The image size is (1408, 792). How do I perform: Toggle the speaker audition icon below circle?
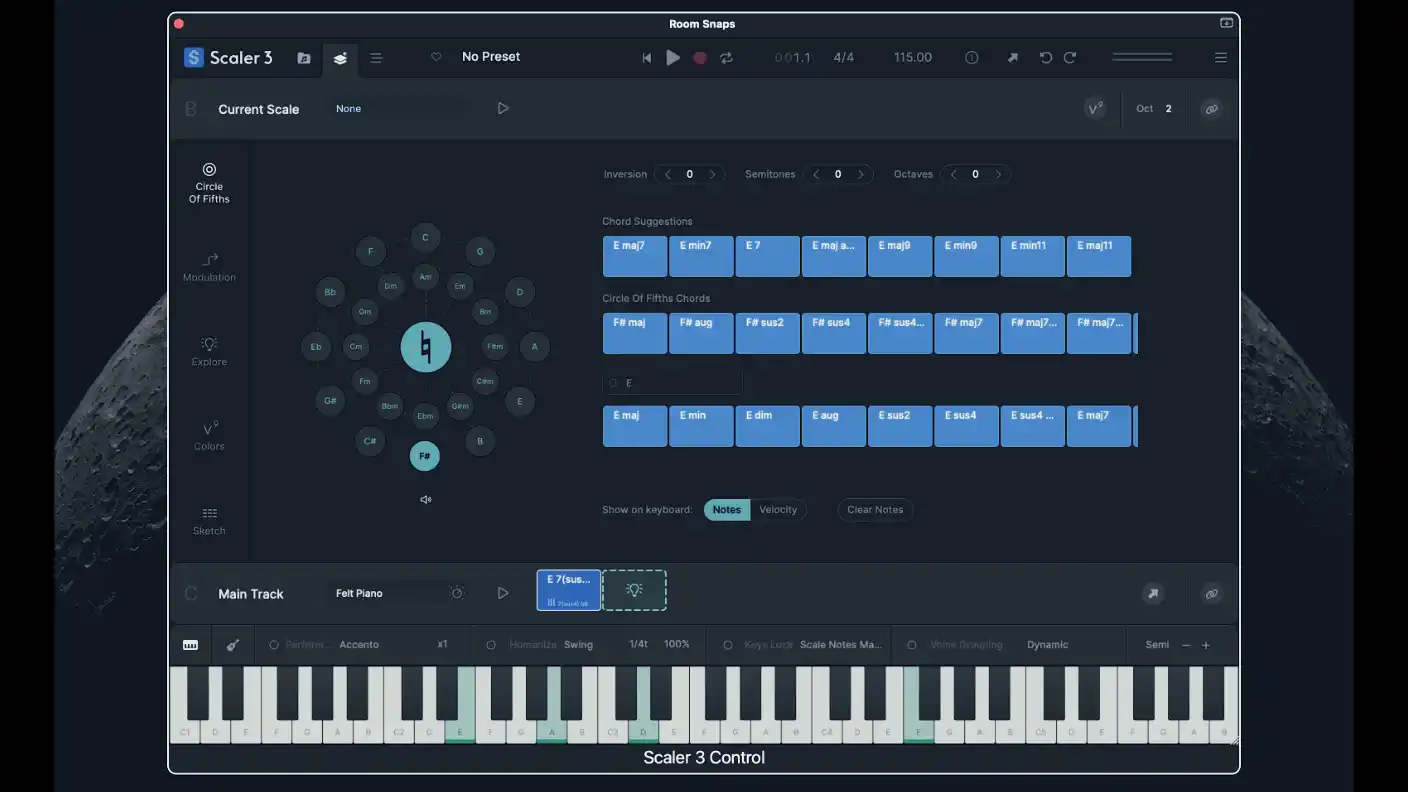[x=426, y=499]
